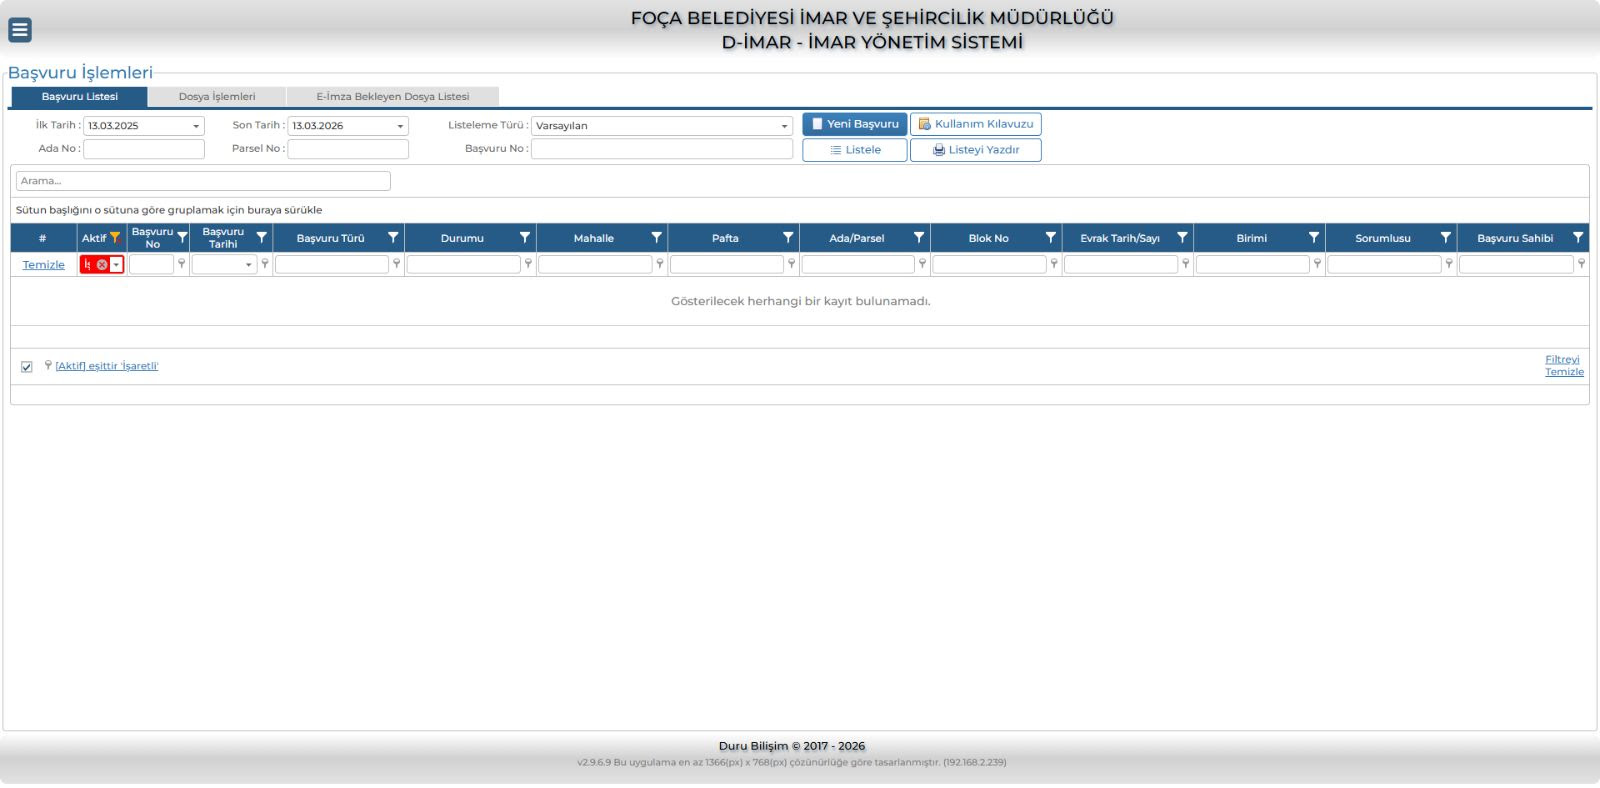This screenshot has height=788, width=1600.
Task: Expand the Listeleme Türü dropdown
Action: click(784, 127)
